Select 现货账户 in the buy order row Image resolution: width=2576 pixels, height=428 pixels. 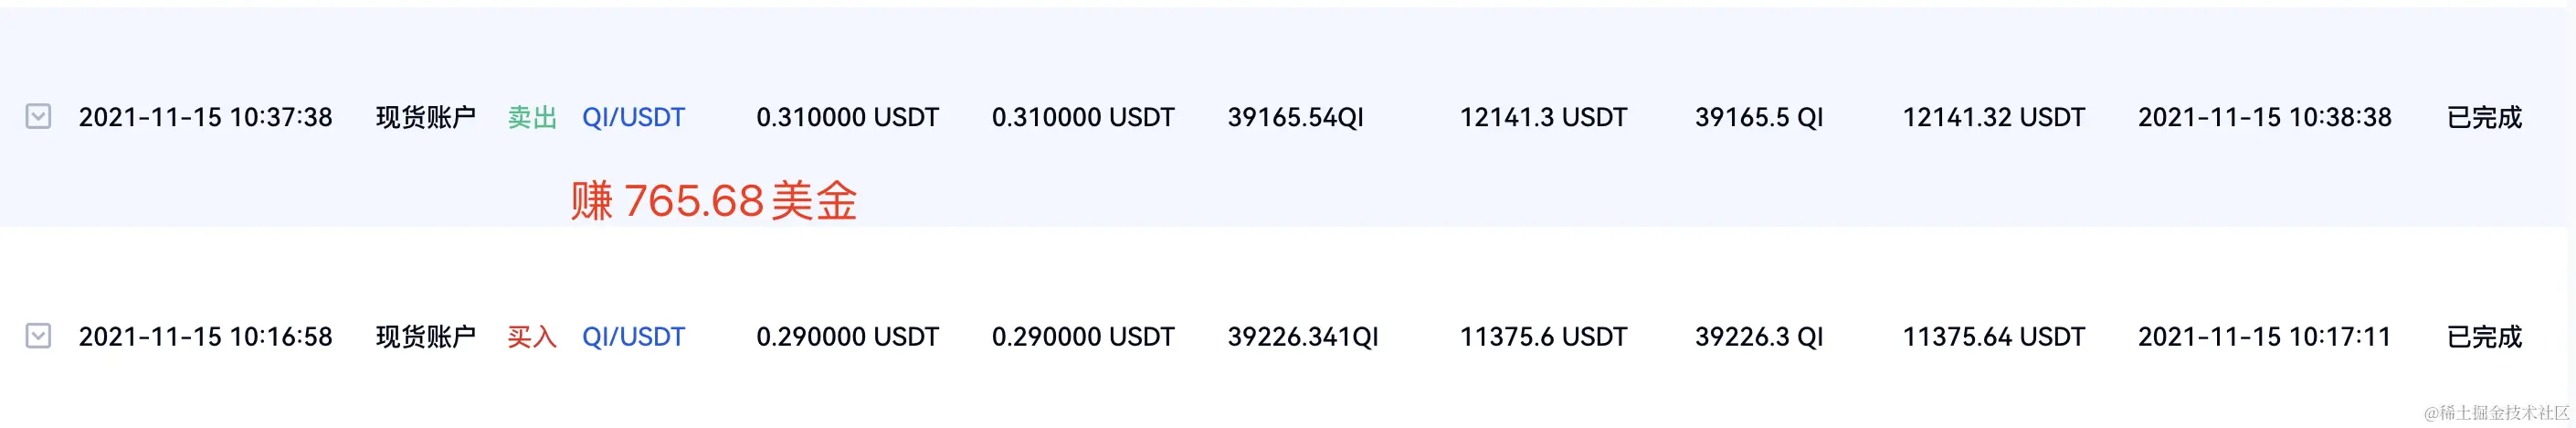pyautogui.click(x=425, y=337)
